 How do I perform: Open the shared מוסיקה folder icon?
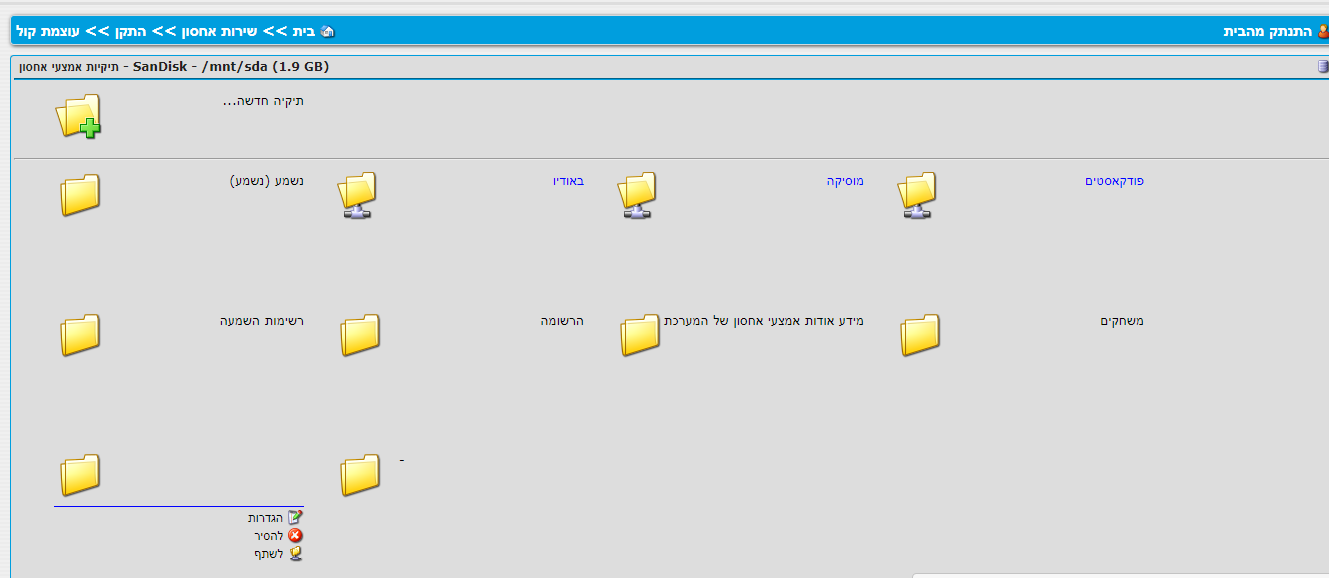(x=639, y=195)
